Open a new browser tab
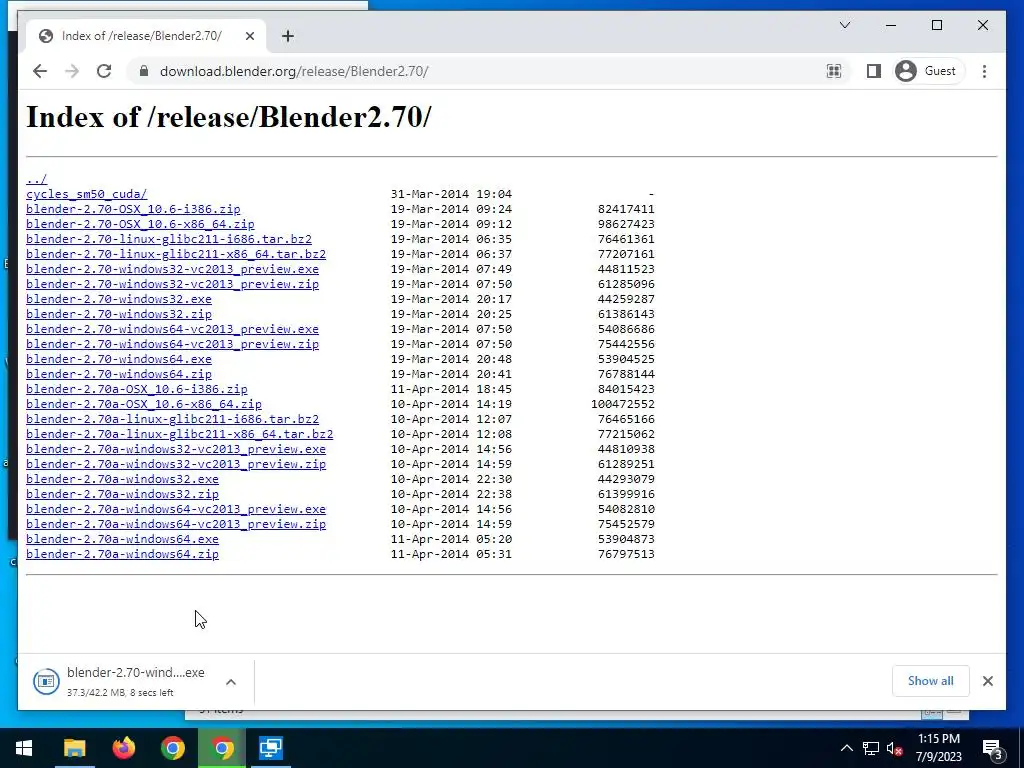 coord(288,36)
